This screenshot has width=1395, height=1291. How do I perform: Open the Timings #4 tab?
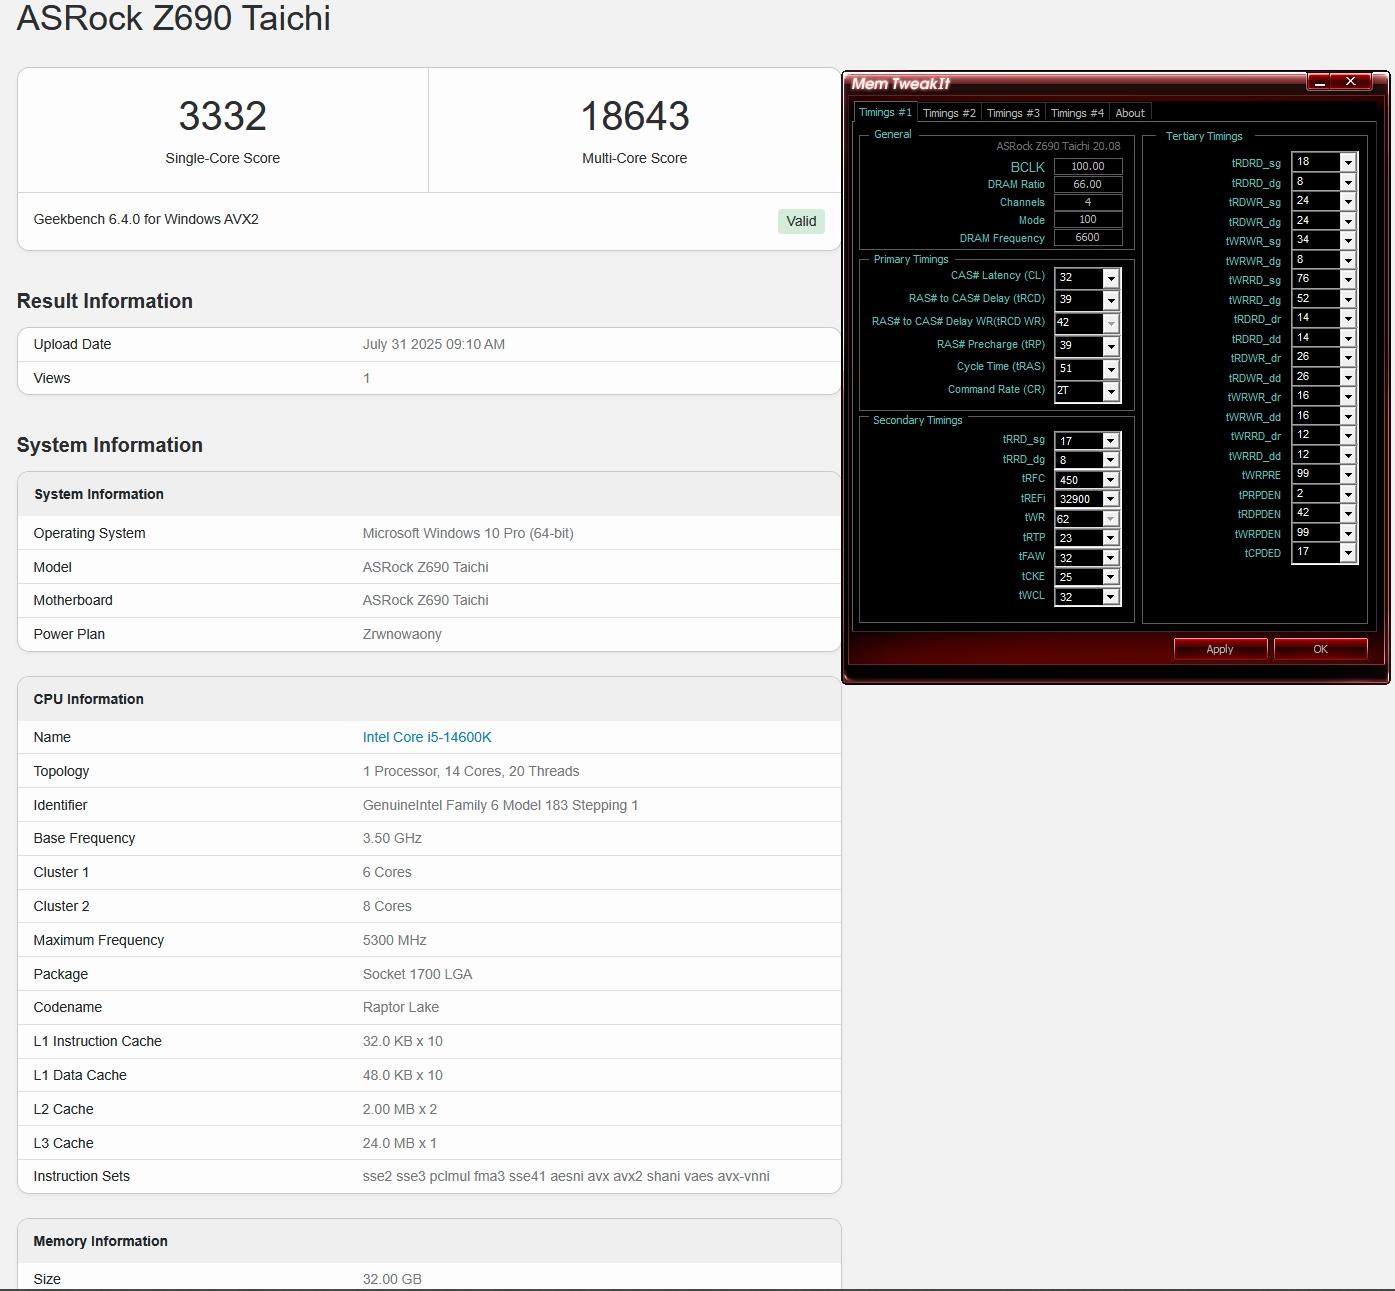(x=1076, y=113)
